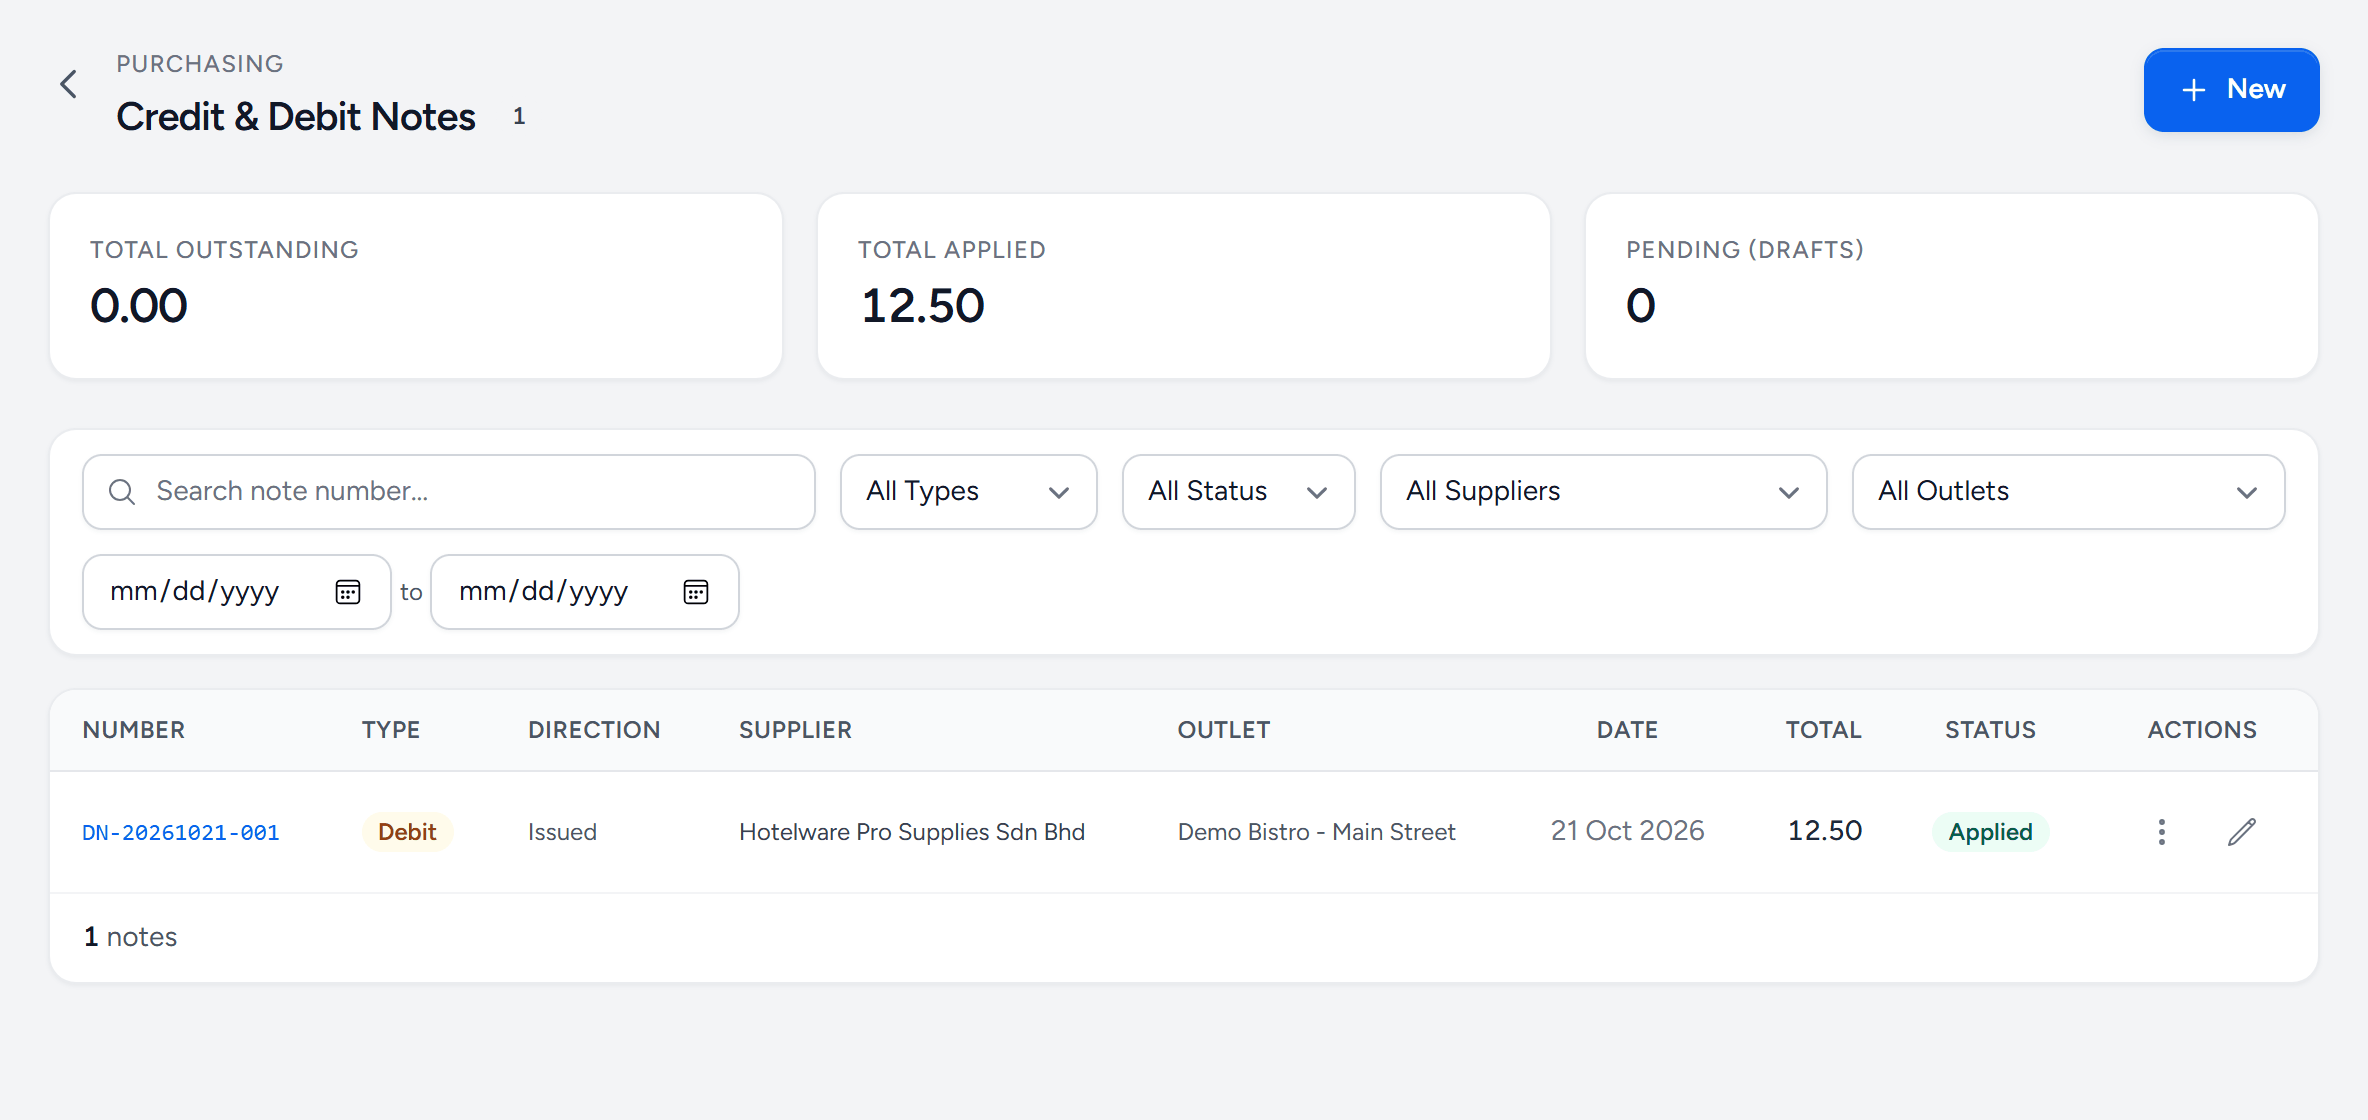Click the Total Outstanding 0.00 card

416,286
